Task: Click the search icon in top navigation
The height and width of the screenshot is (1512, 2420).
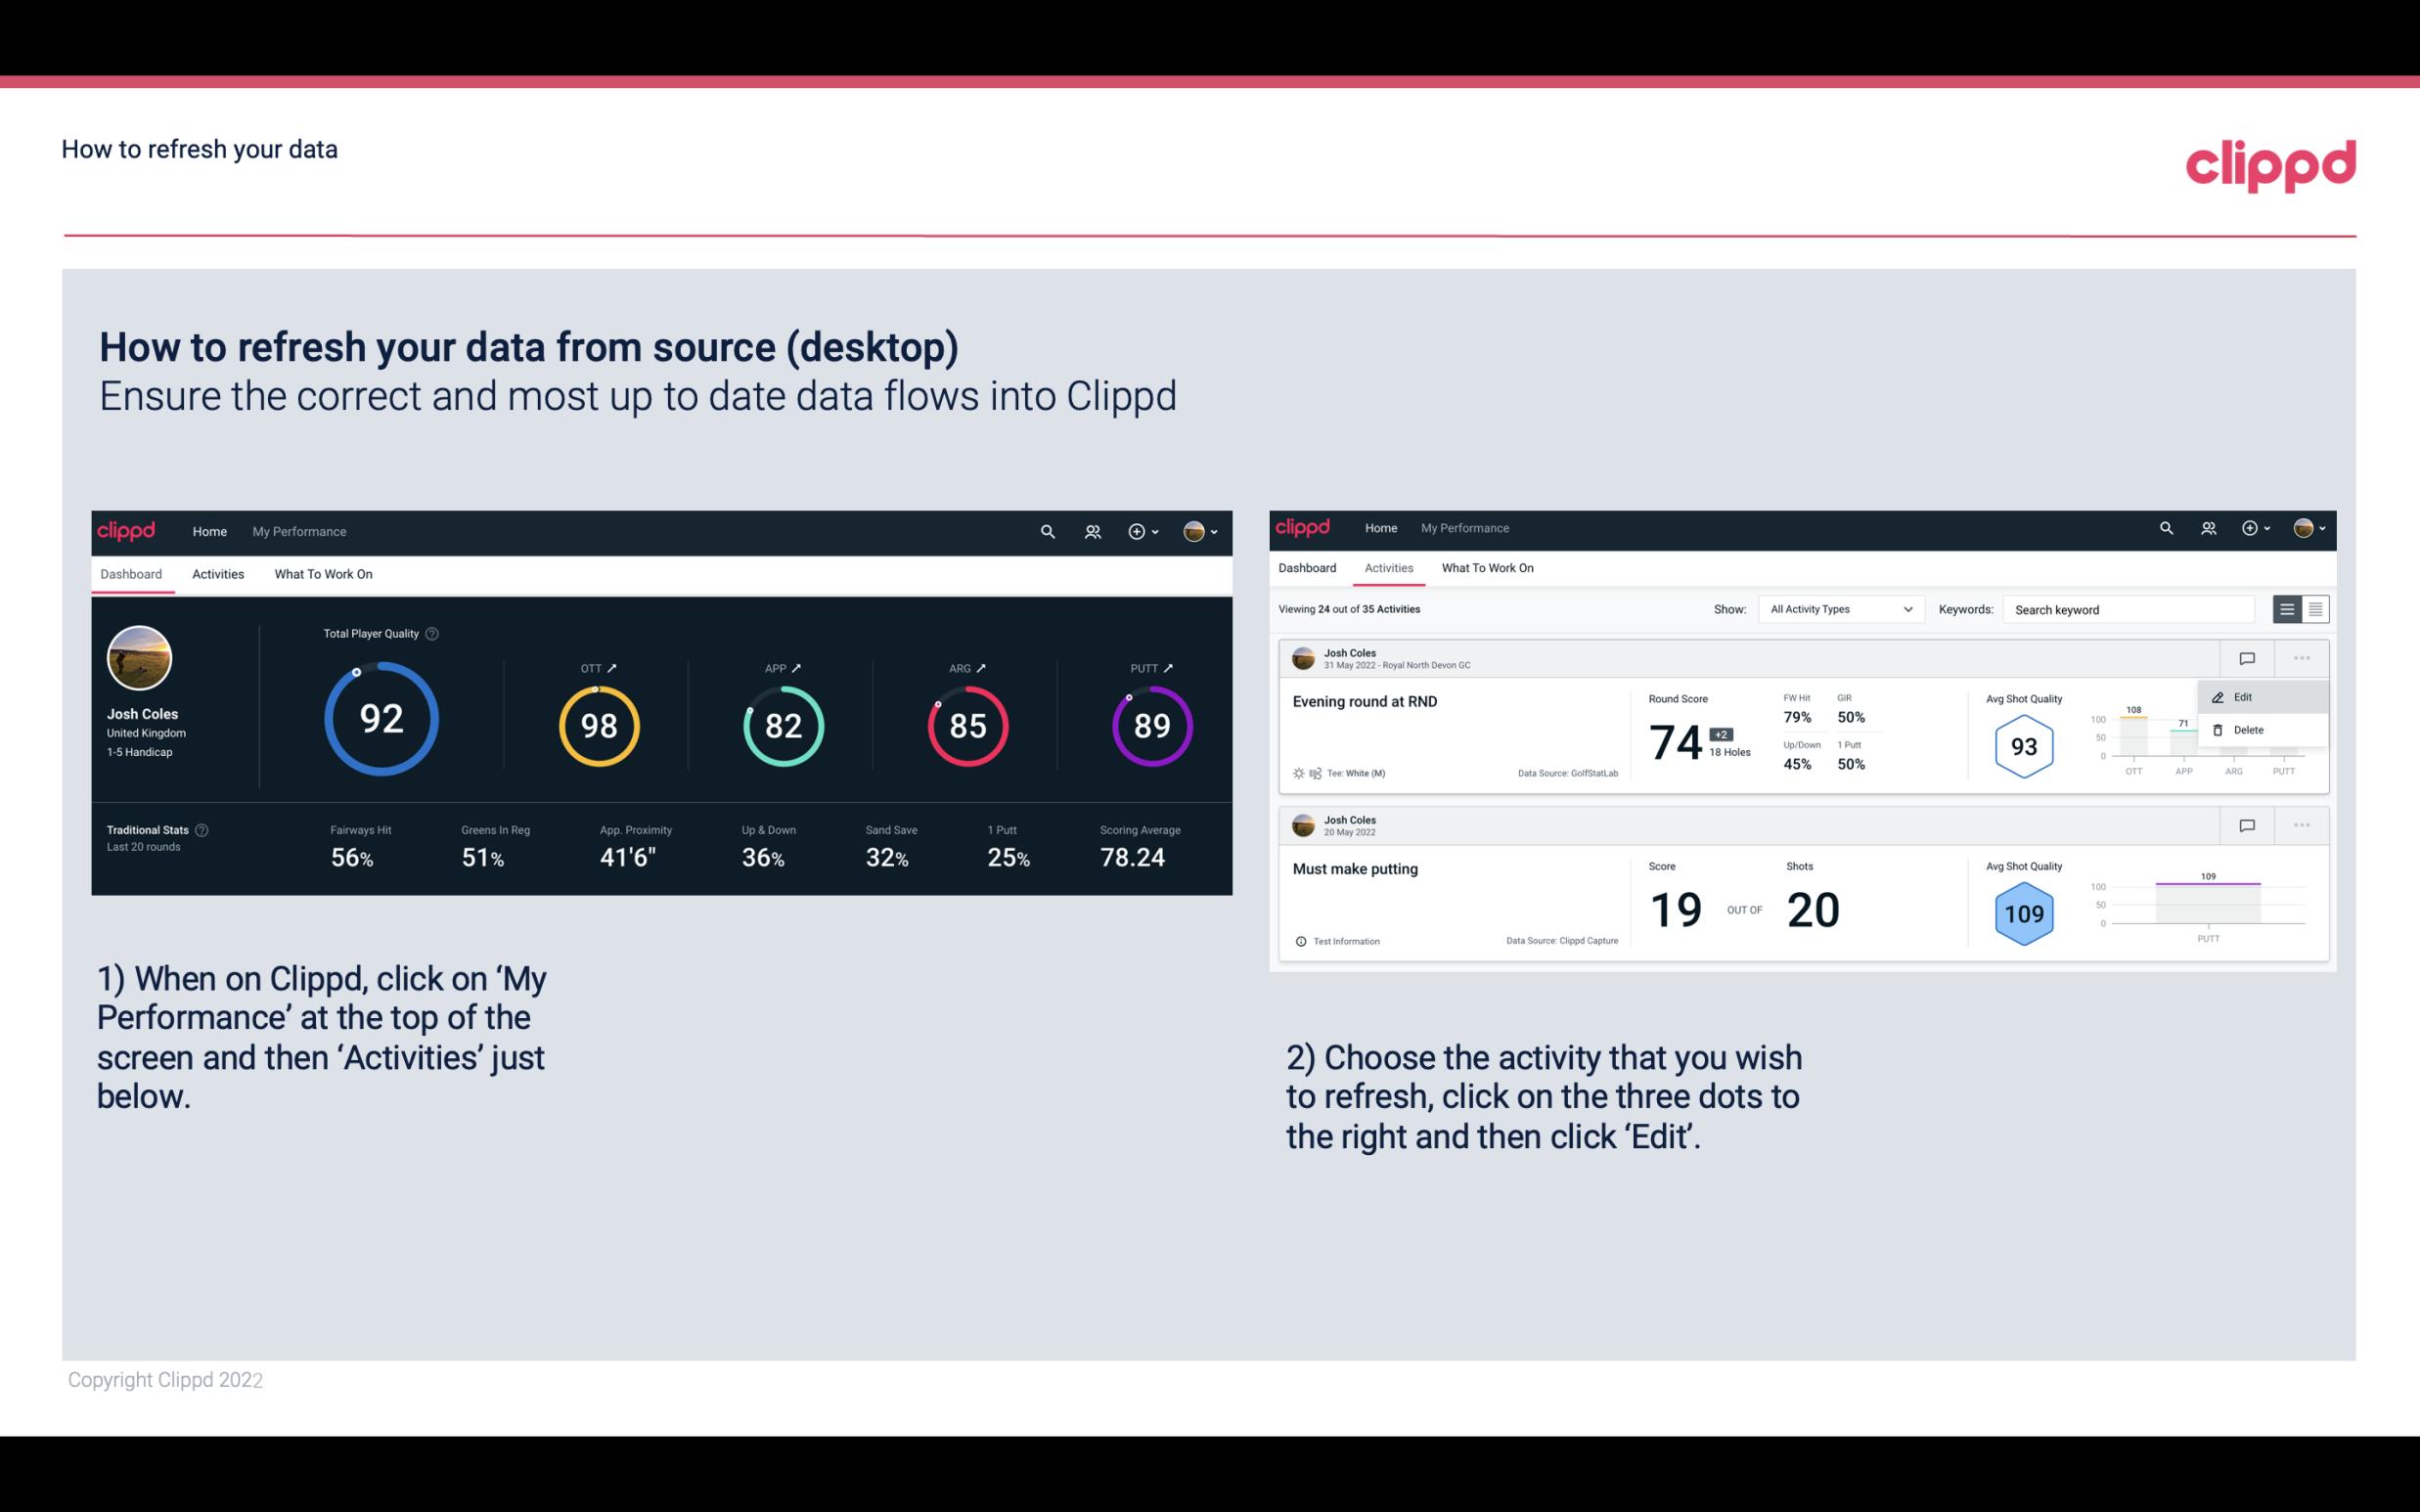Action: point(1046,529)
